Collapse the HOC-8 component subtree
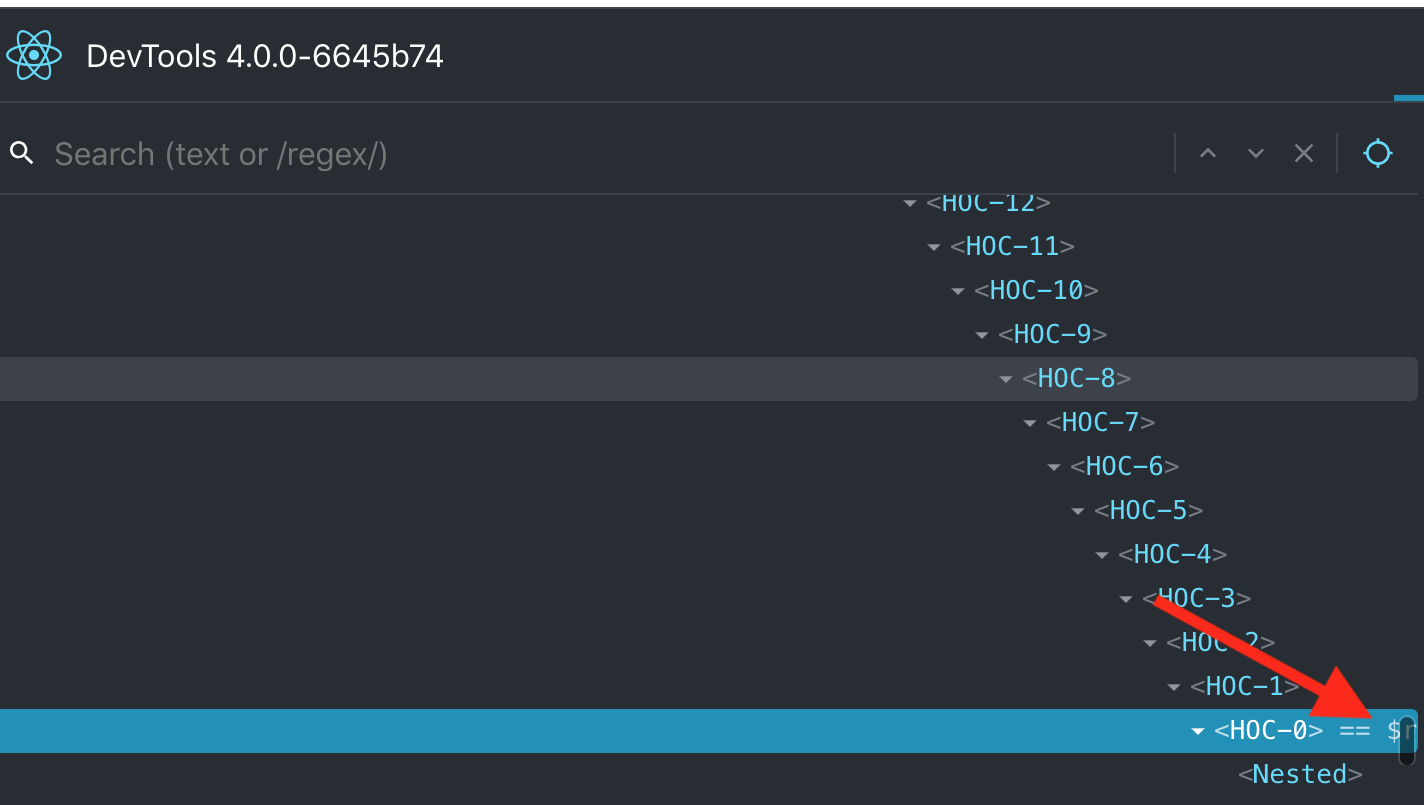 pos(1006,378)
